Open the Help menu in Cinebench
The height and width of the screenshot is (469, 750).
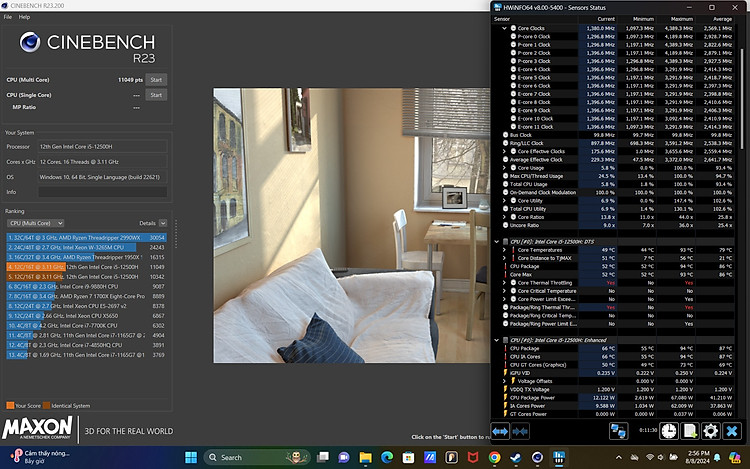pyautogui.click(x=24, y=17)
